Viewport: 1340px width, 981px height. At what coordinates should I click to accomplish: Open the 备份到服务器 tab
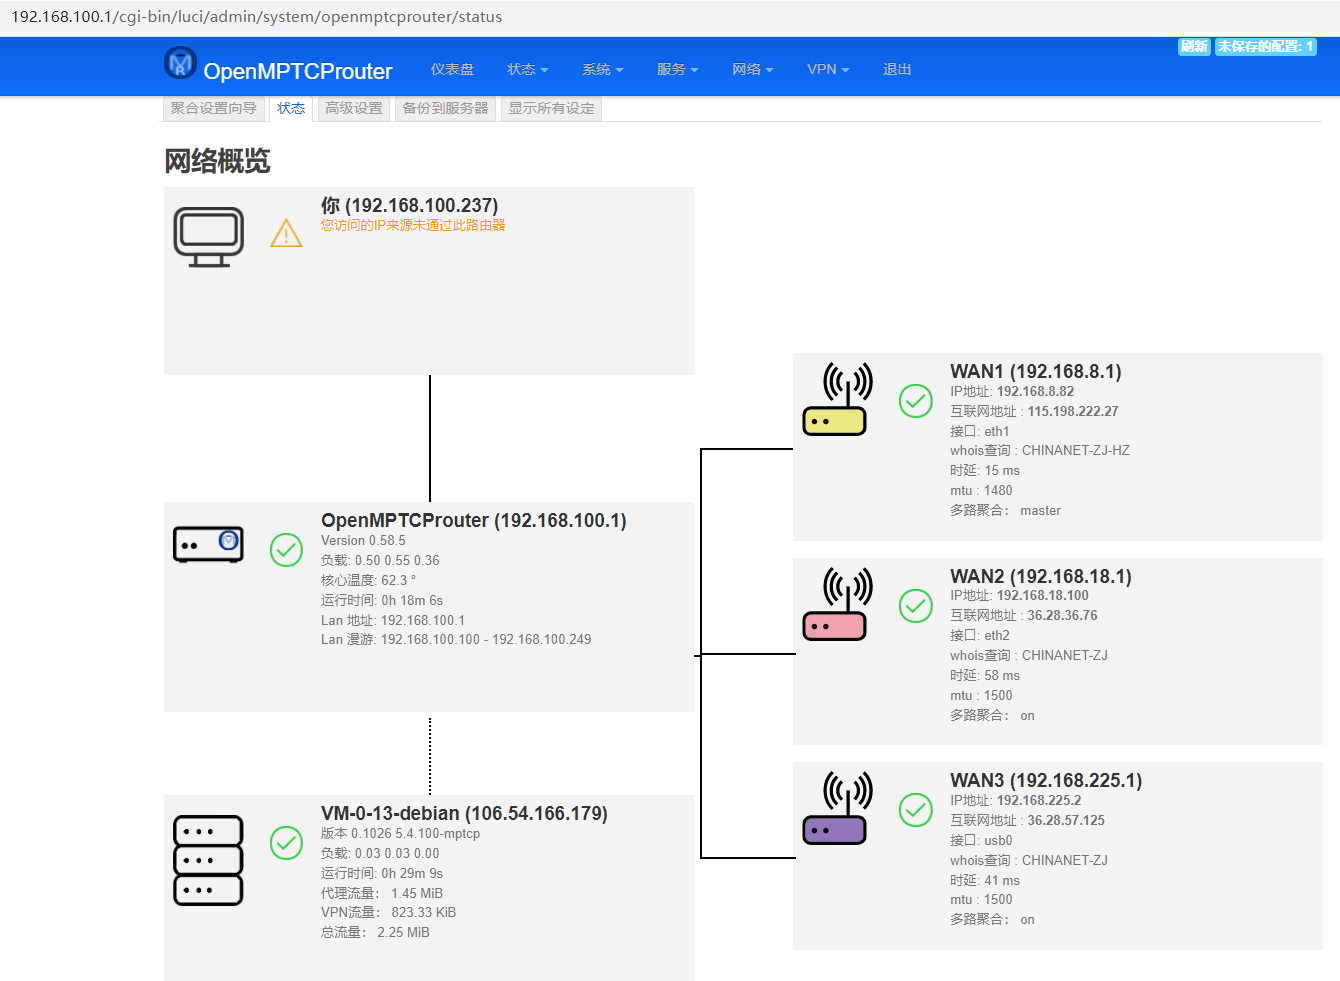[x=445, y=108]
